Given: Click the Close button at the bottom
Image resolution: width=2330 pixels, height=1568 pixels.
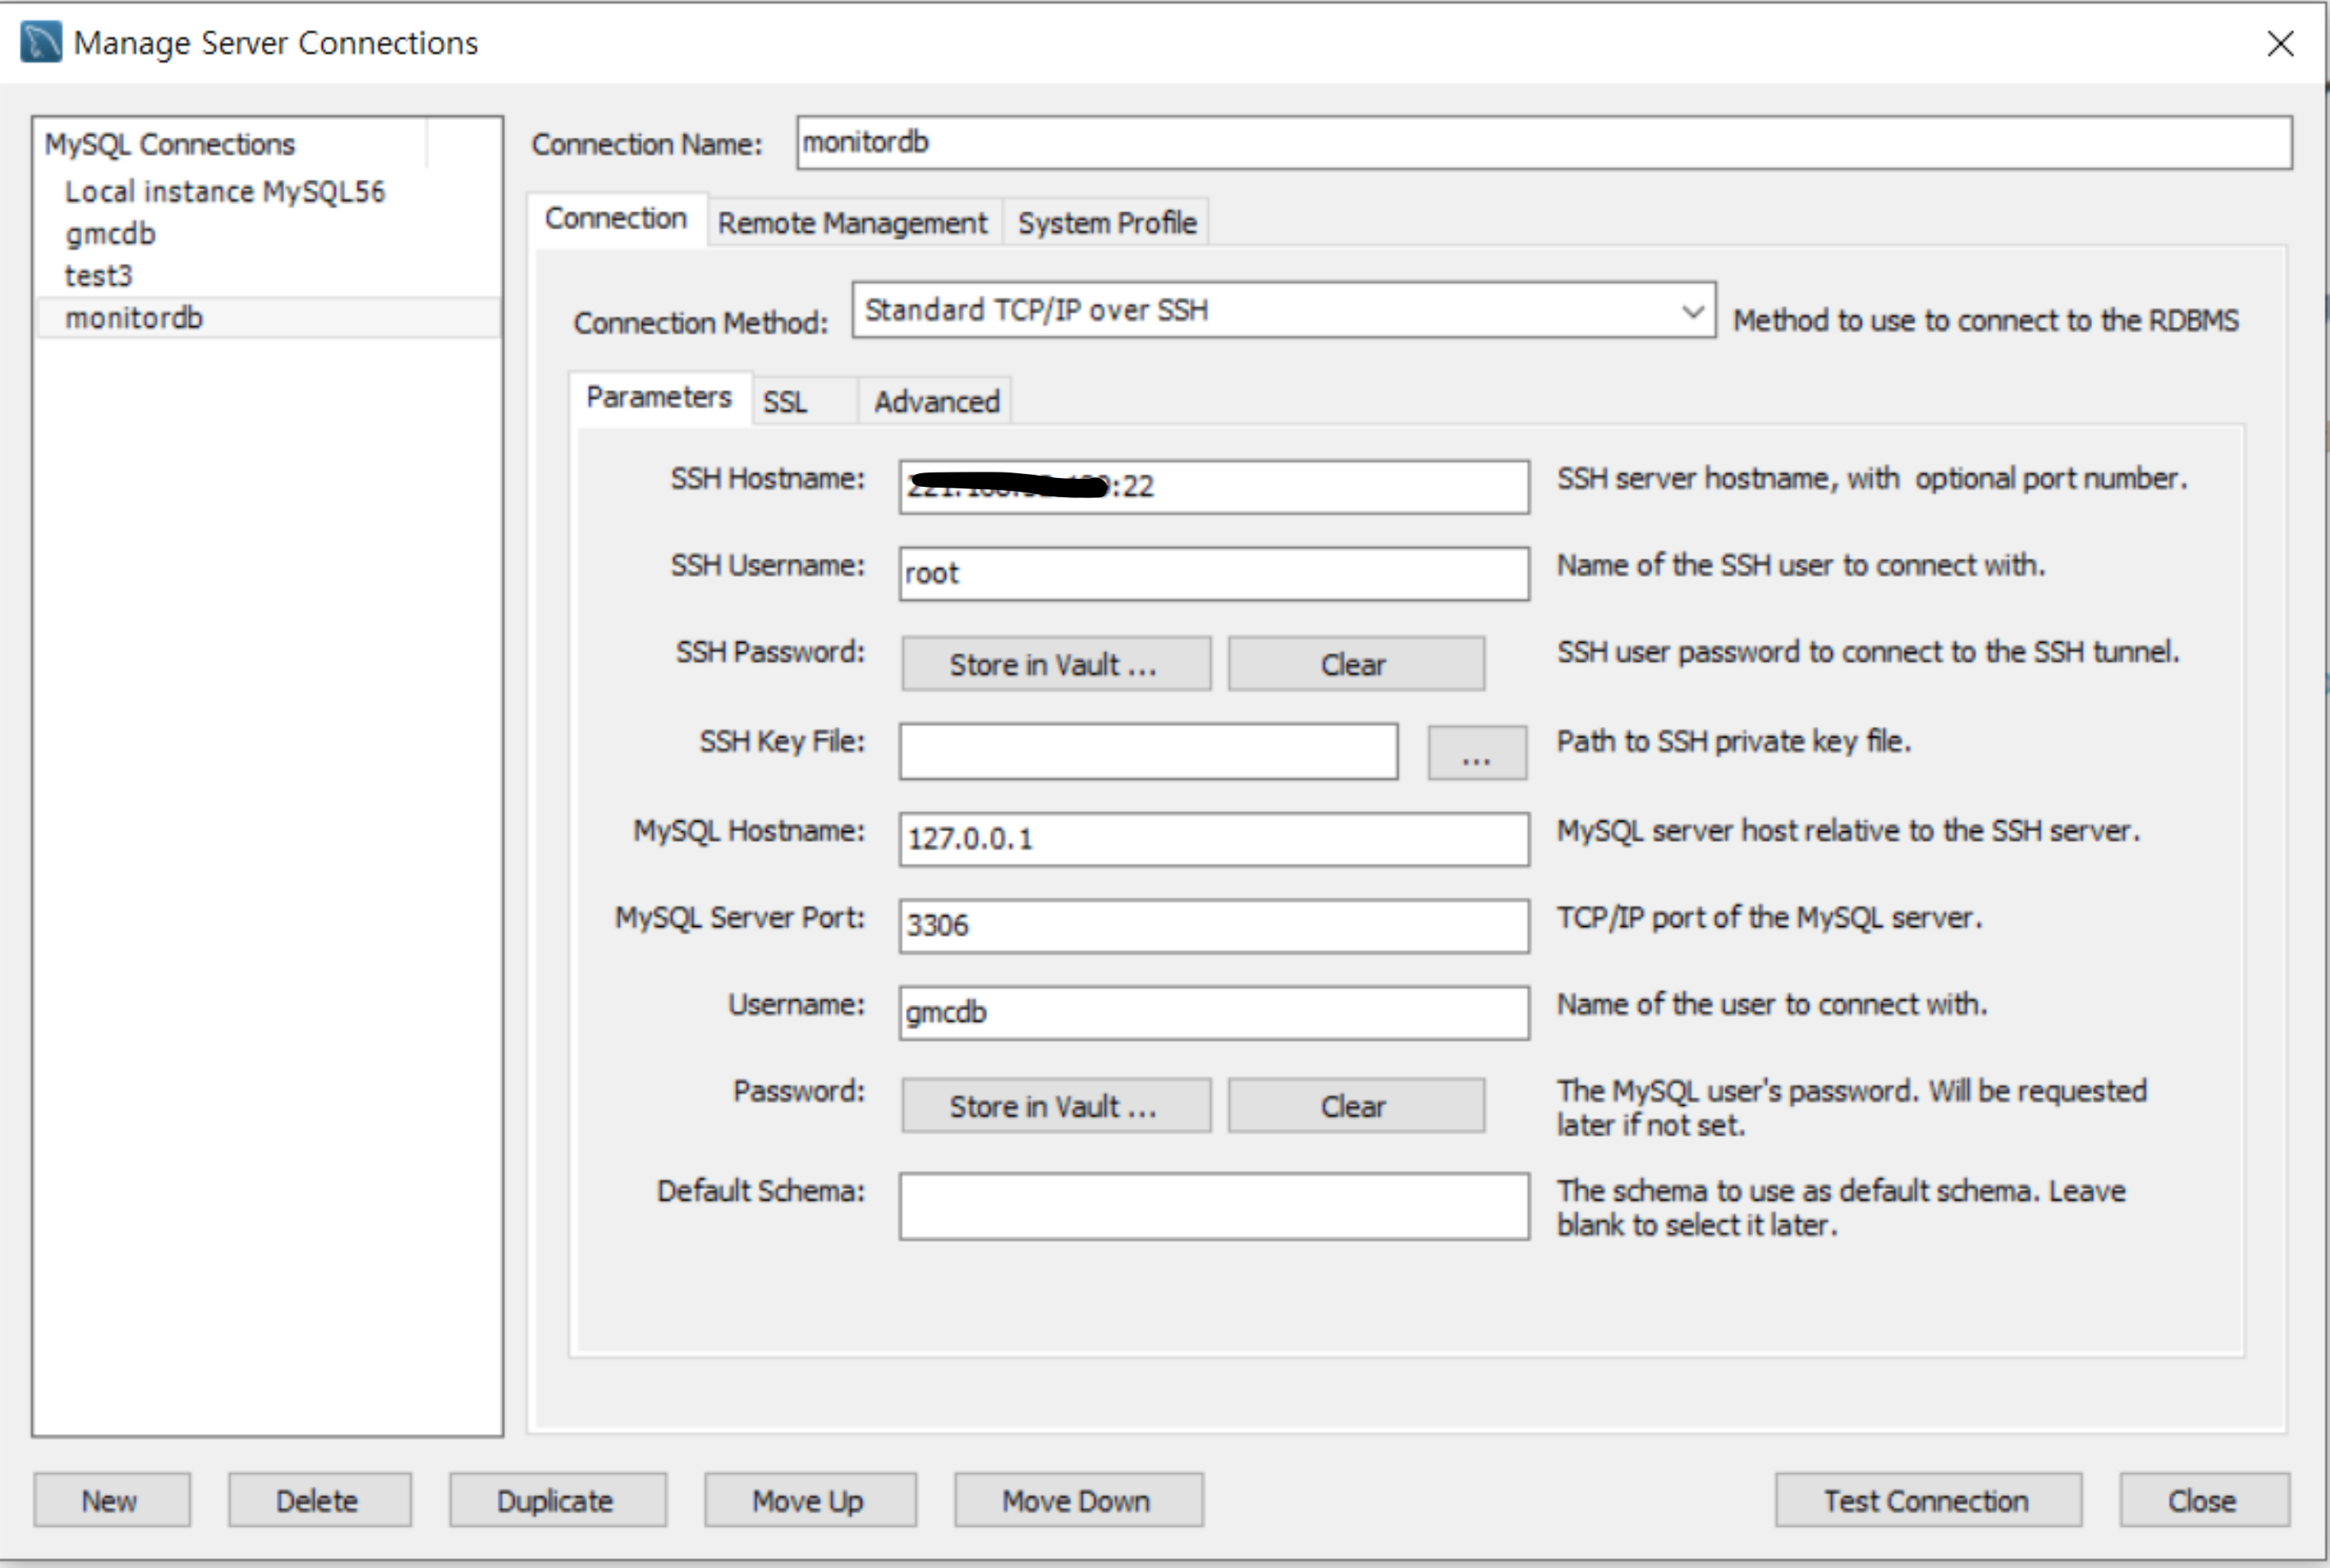Looking at the screenshot, I should [x=2204, y=1500].
